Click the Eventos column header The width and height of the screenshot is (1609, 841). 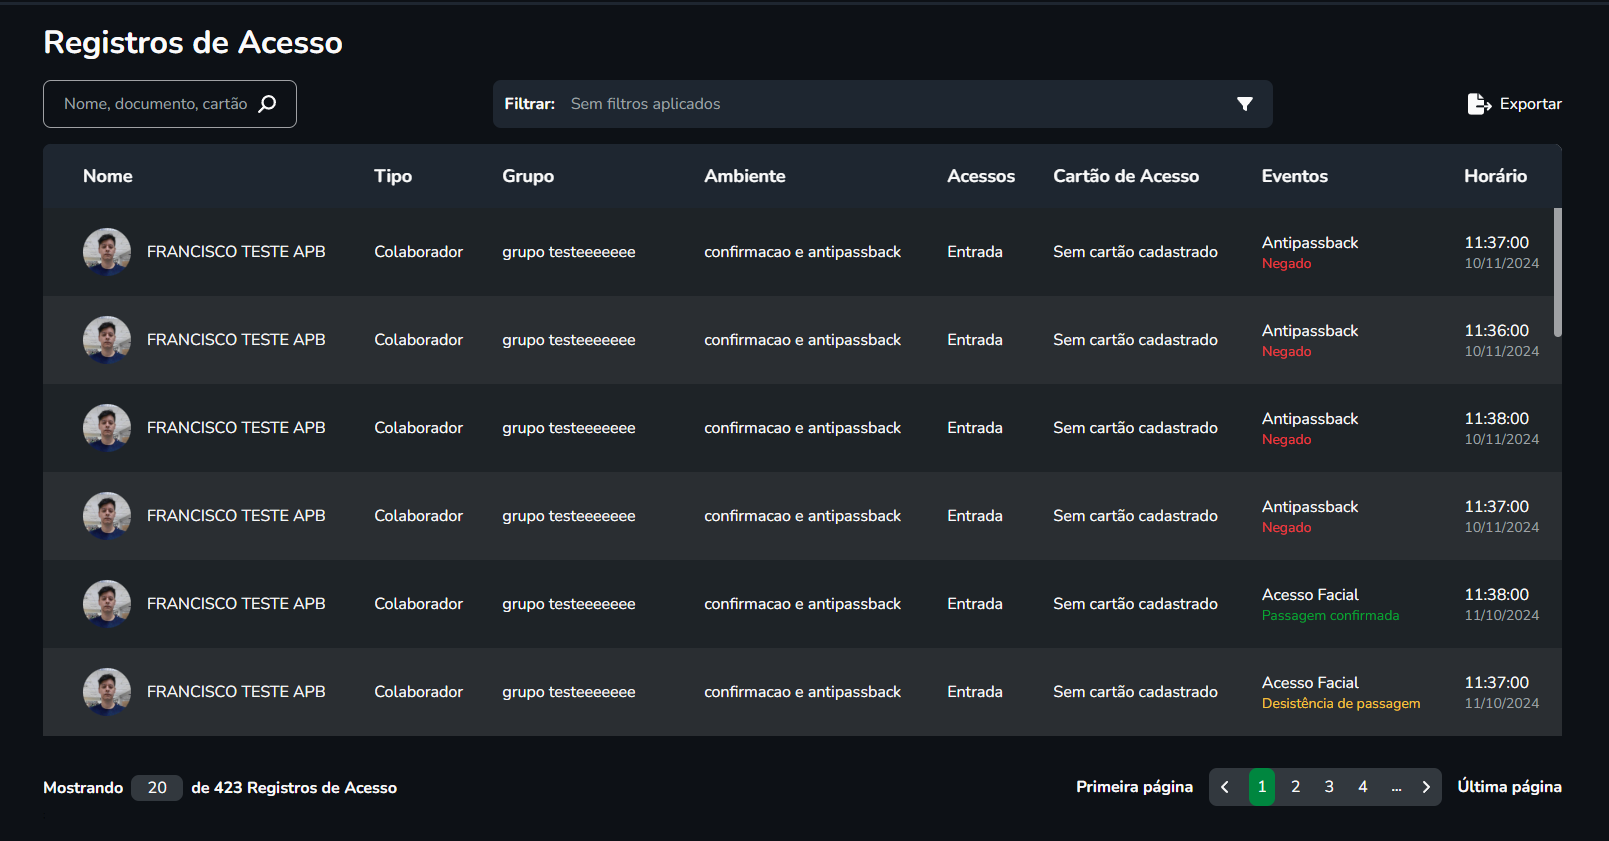click(x=1294, y=176)
